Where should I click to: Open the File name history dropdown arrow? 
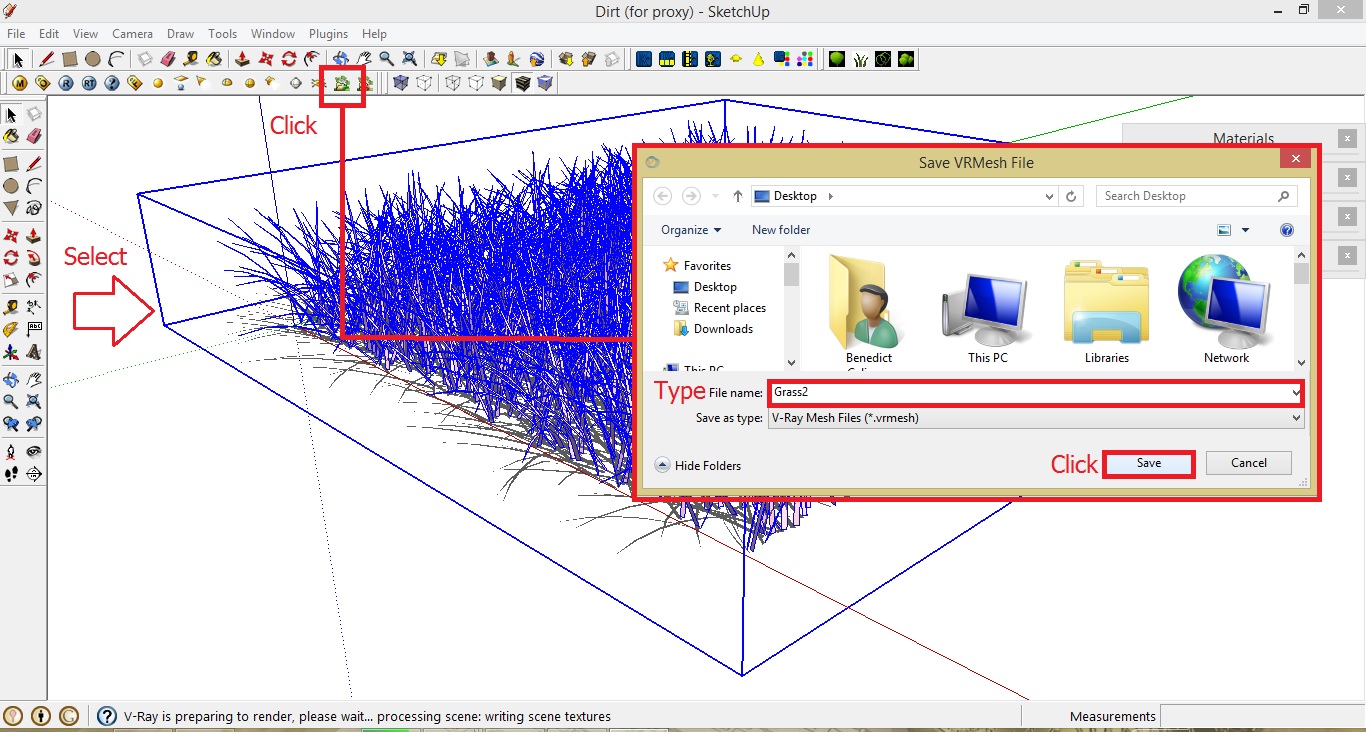(1296, 393)
